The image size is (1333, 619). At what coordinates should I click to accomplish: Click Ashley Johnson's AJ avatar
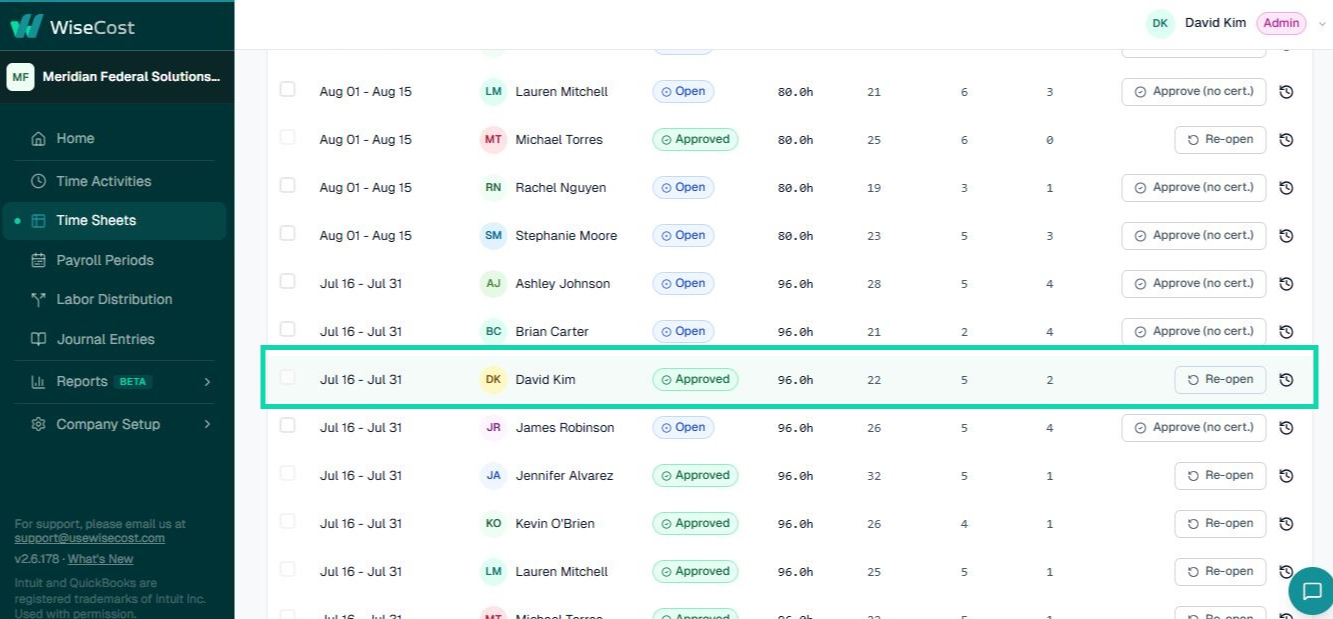[x=493, y=284]
